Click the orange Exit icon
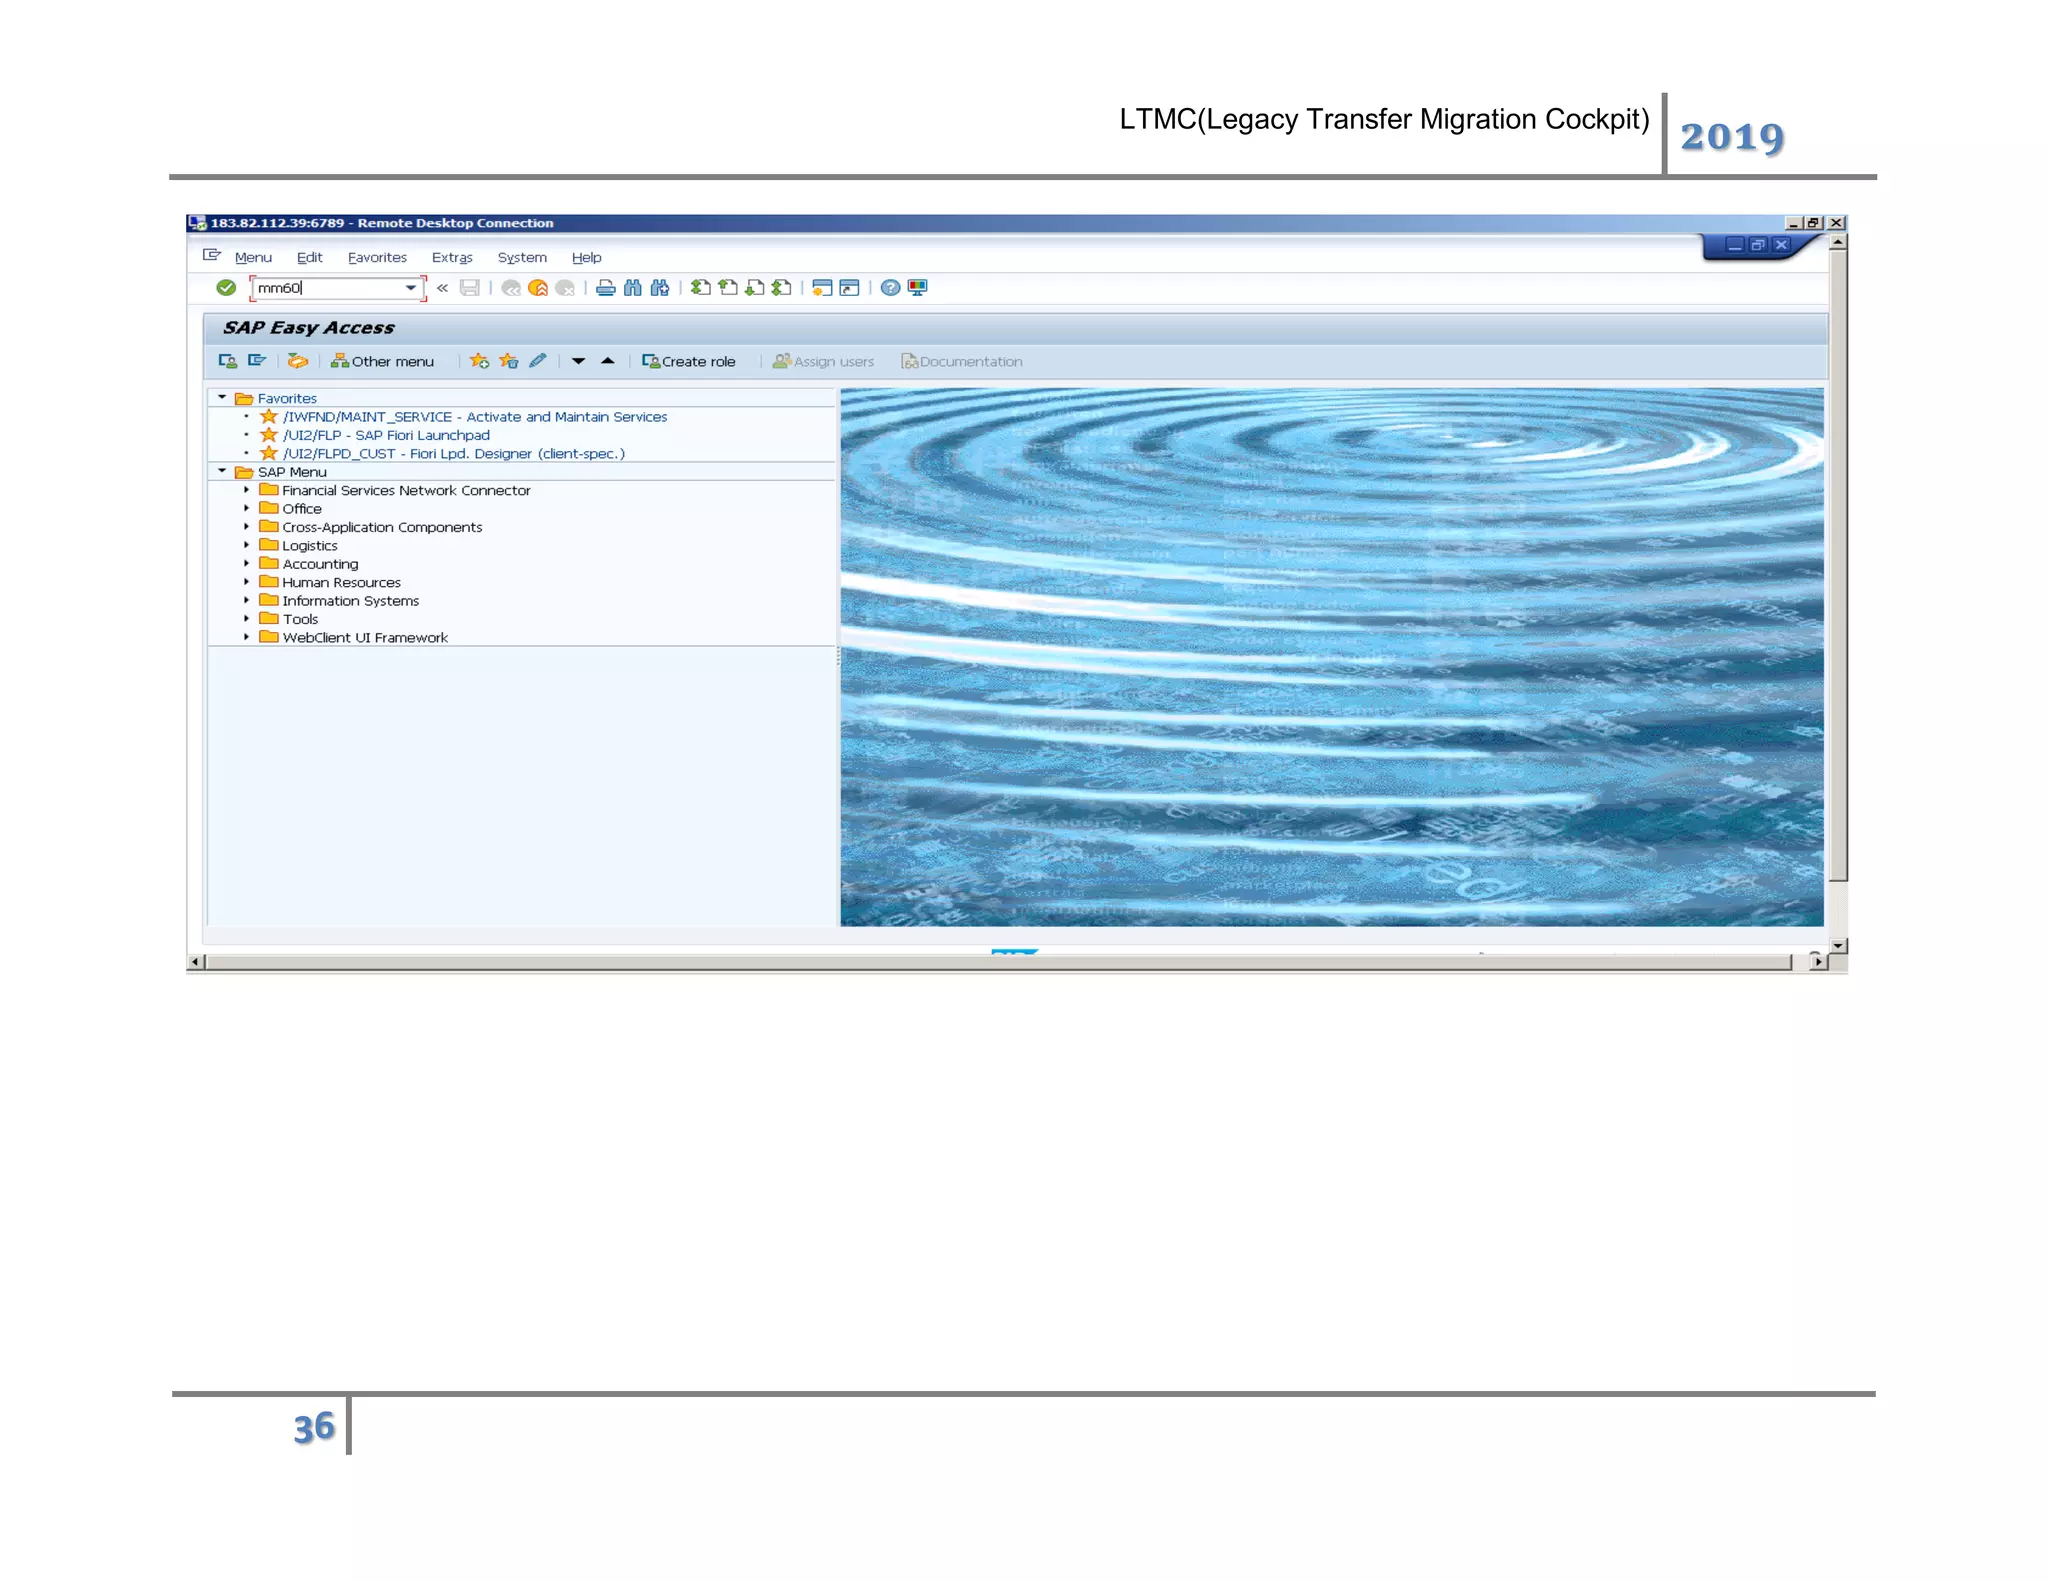 [x=538, y=288]
